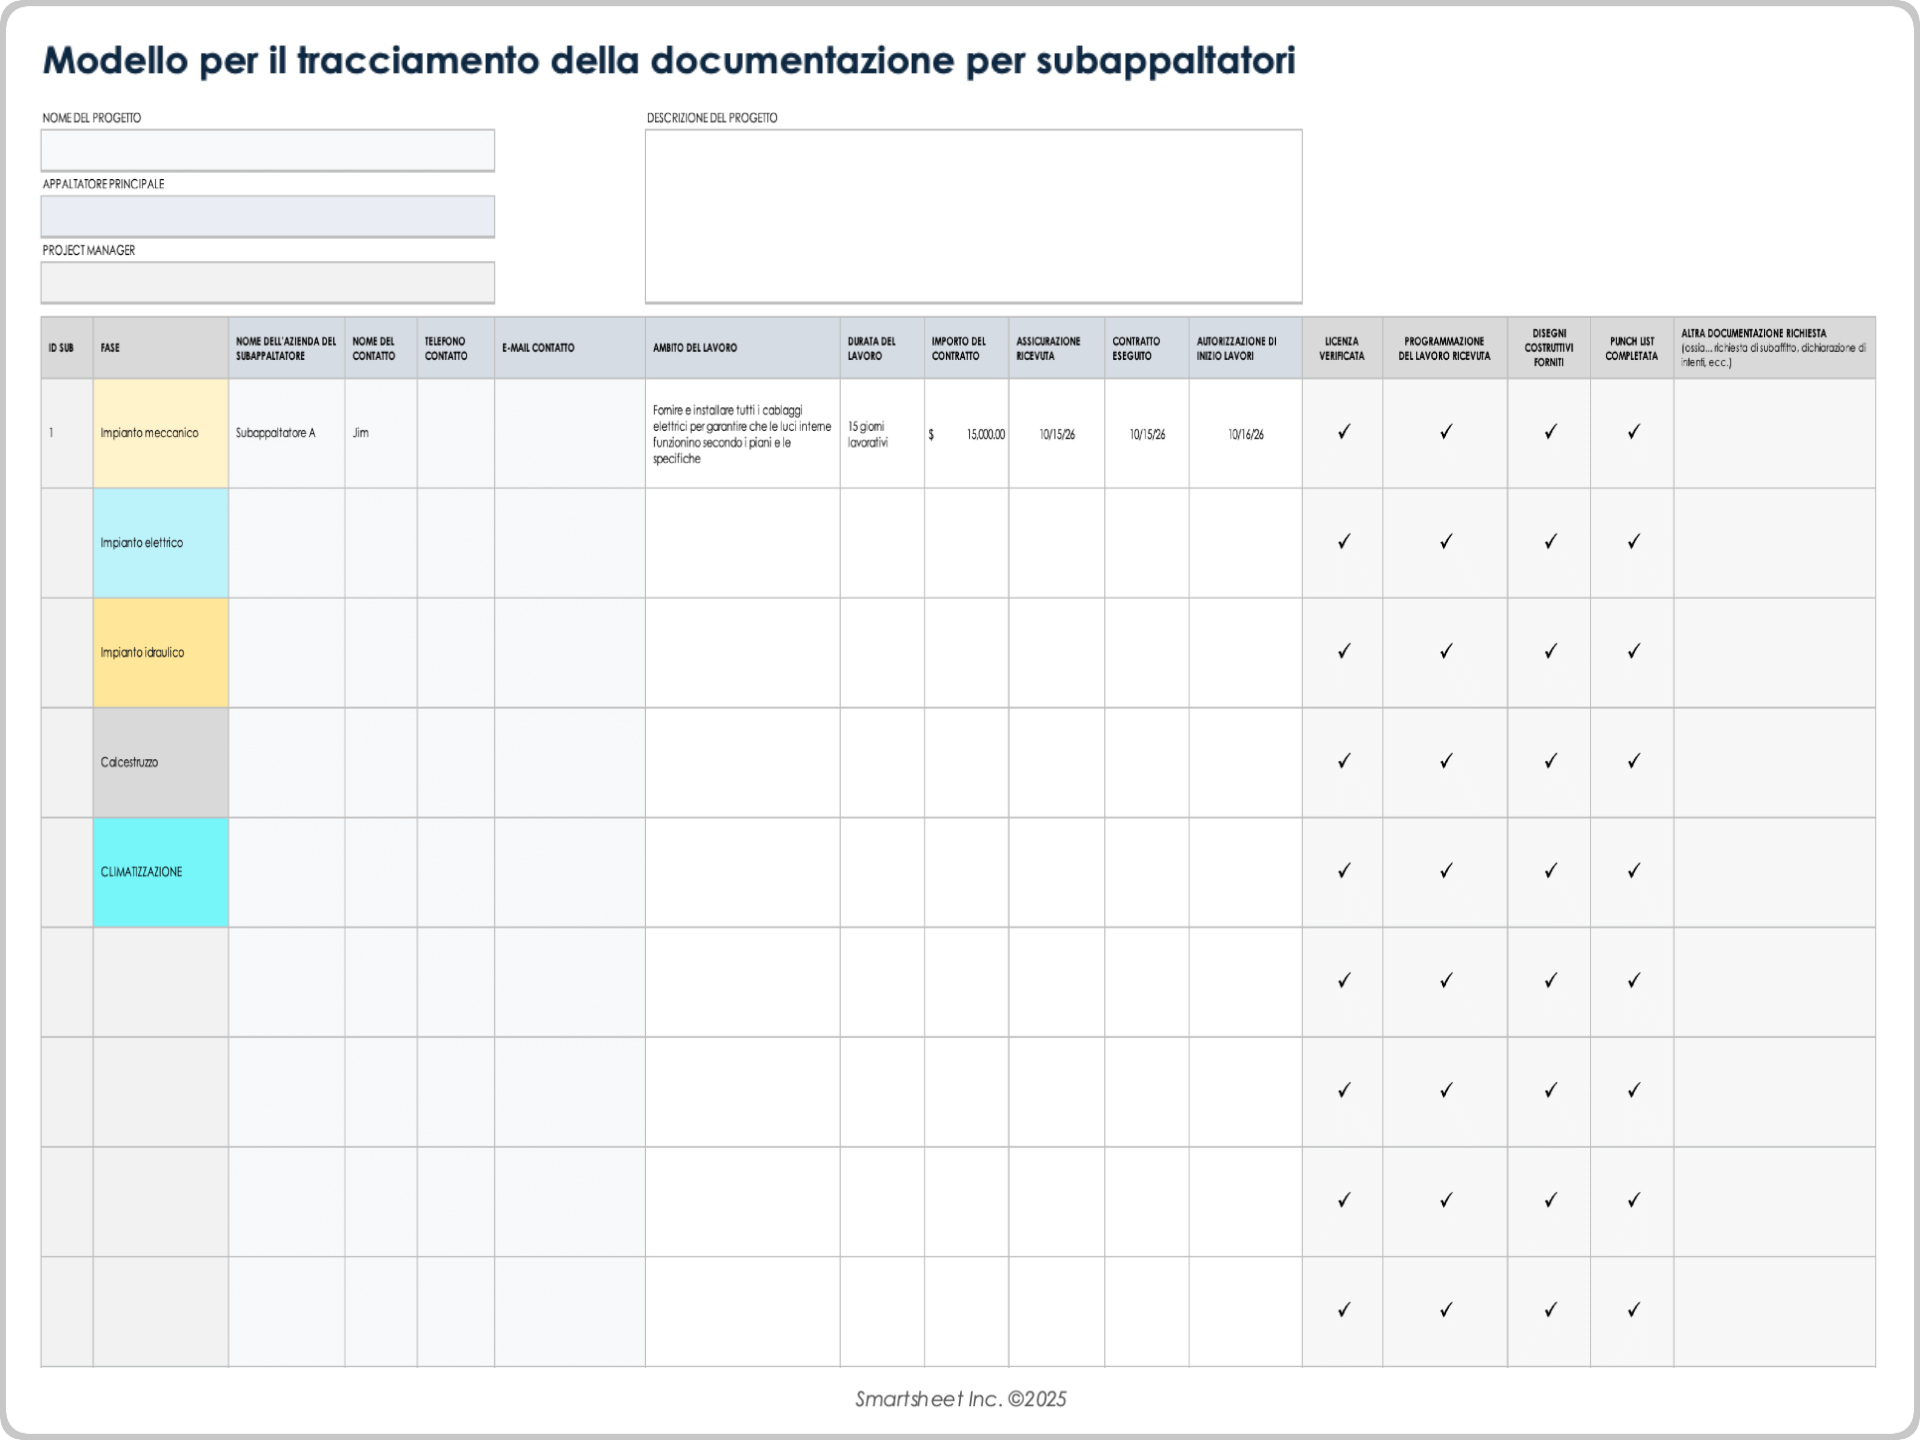1920x1440 pixels.
Task: Click the Telefono Contatto column header
Action: coord(456,348)
